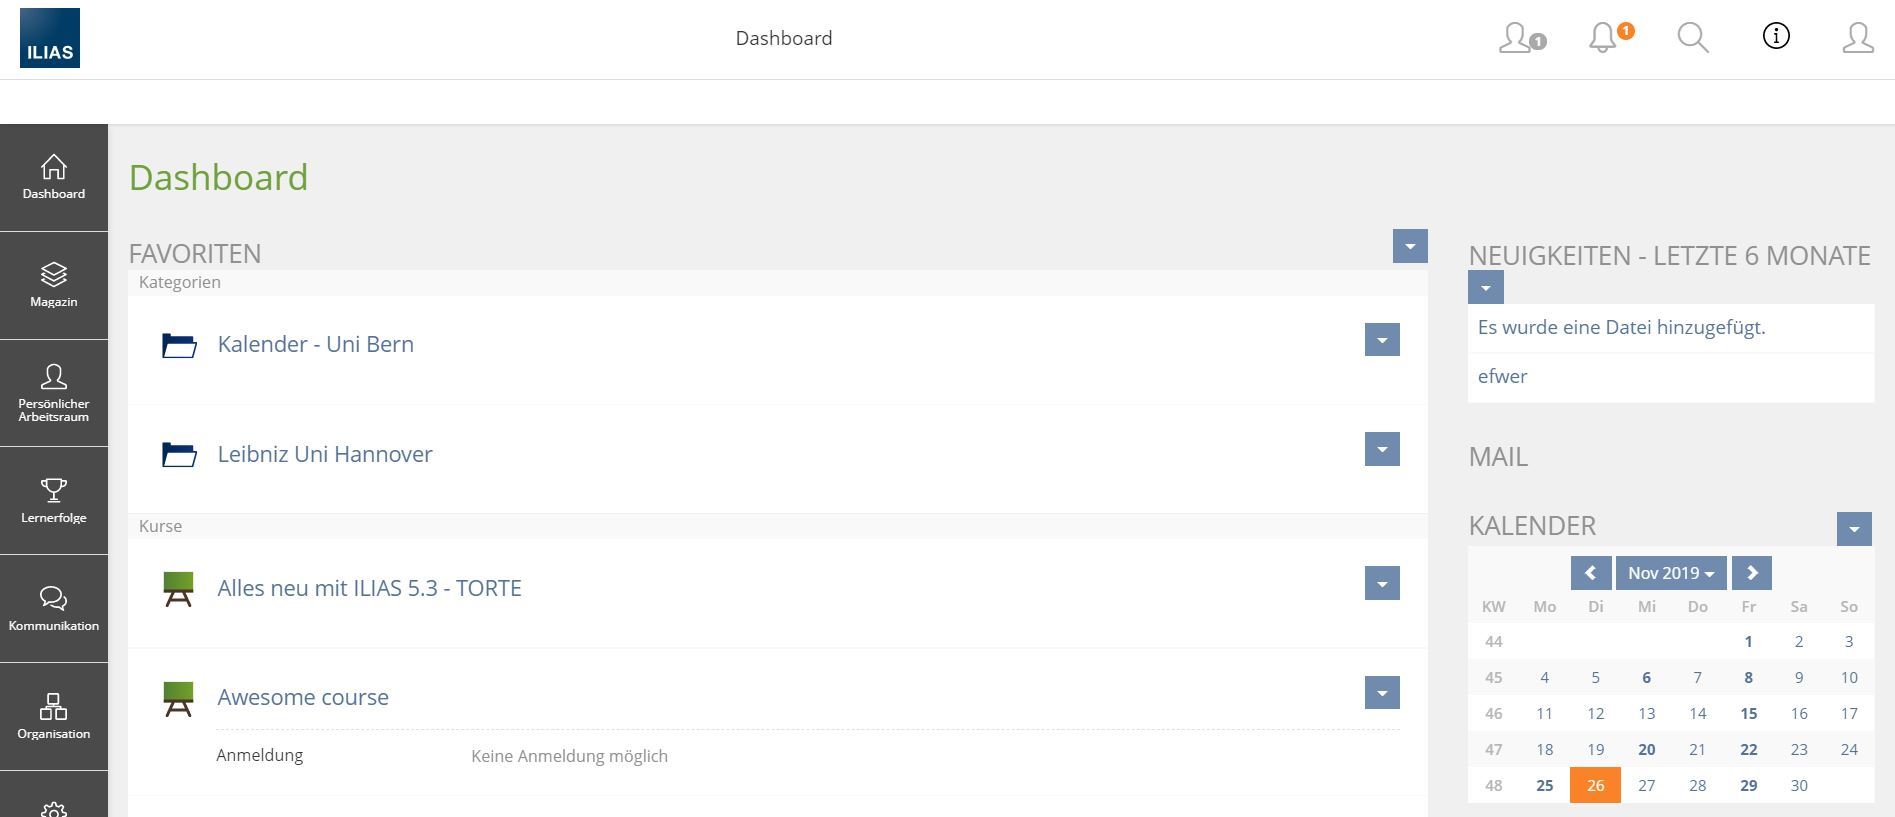Select November 26 in the calendar
This screenshot has width=1895, height=817.
click(1595, 785)
